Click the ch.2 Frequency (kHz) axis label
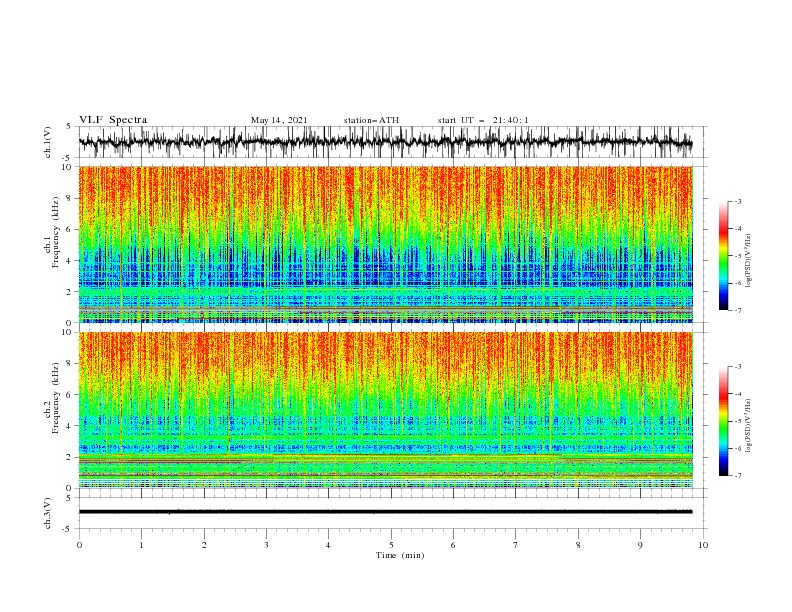Image resolution: width=792 pixels, height=612 pixels. tap(52, 398)
